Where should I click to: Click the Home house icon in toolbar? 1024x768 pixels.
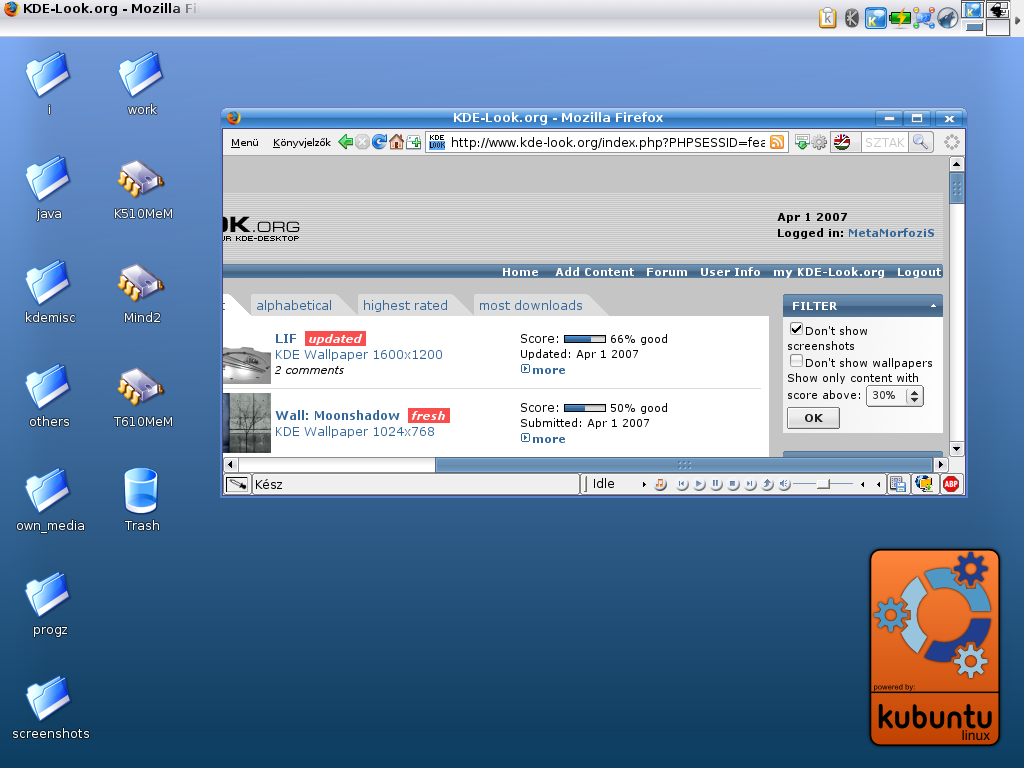(x=396, y=142)
